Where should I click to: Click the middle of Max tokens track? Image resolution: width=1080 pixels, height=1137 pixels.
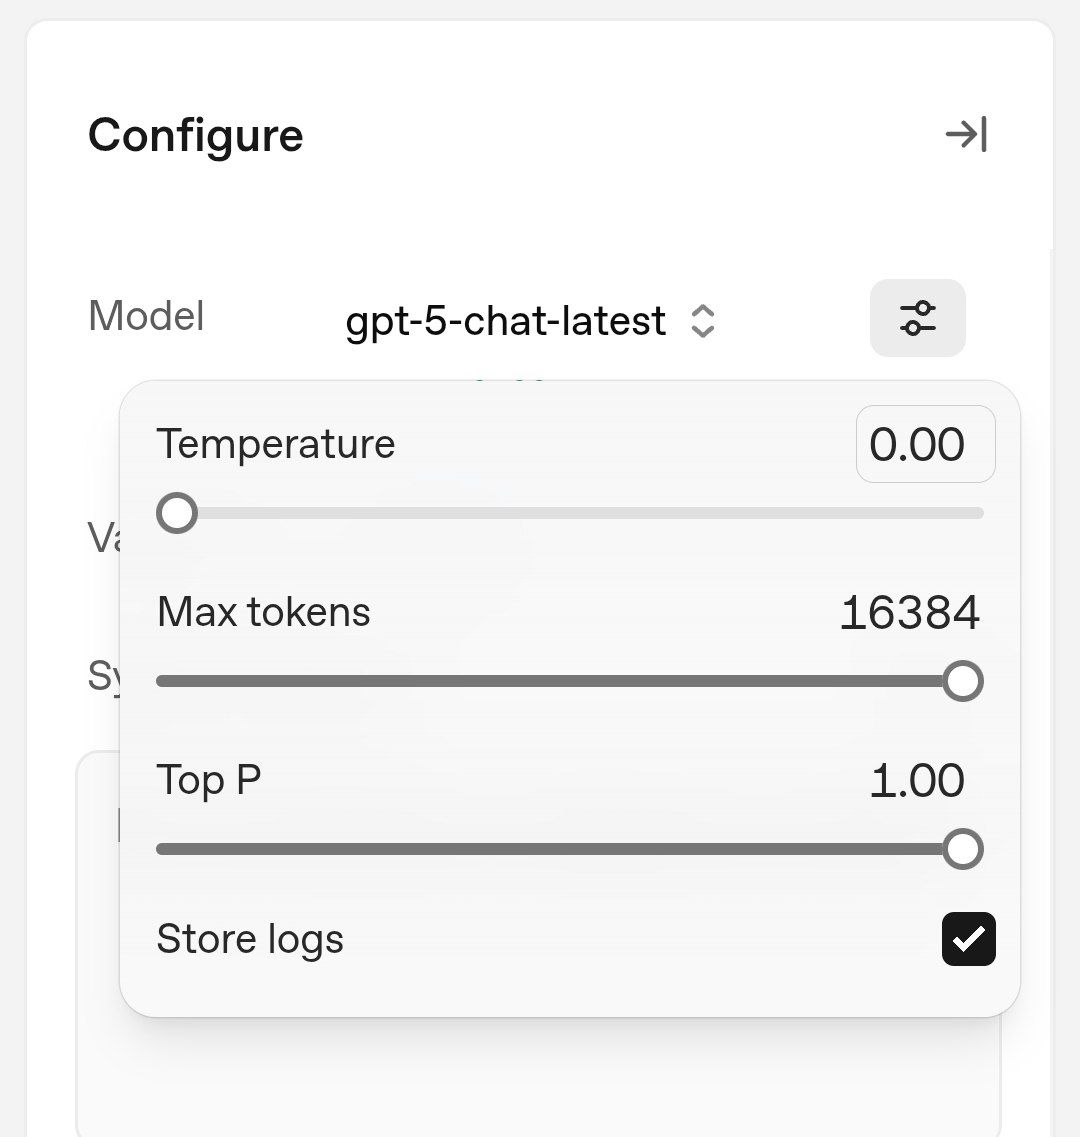(x=570, y=681)
